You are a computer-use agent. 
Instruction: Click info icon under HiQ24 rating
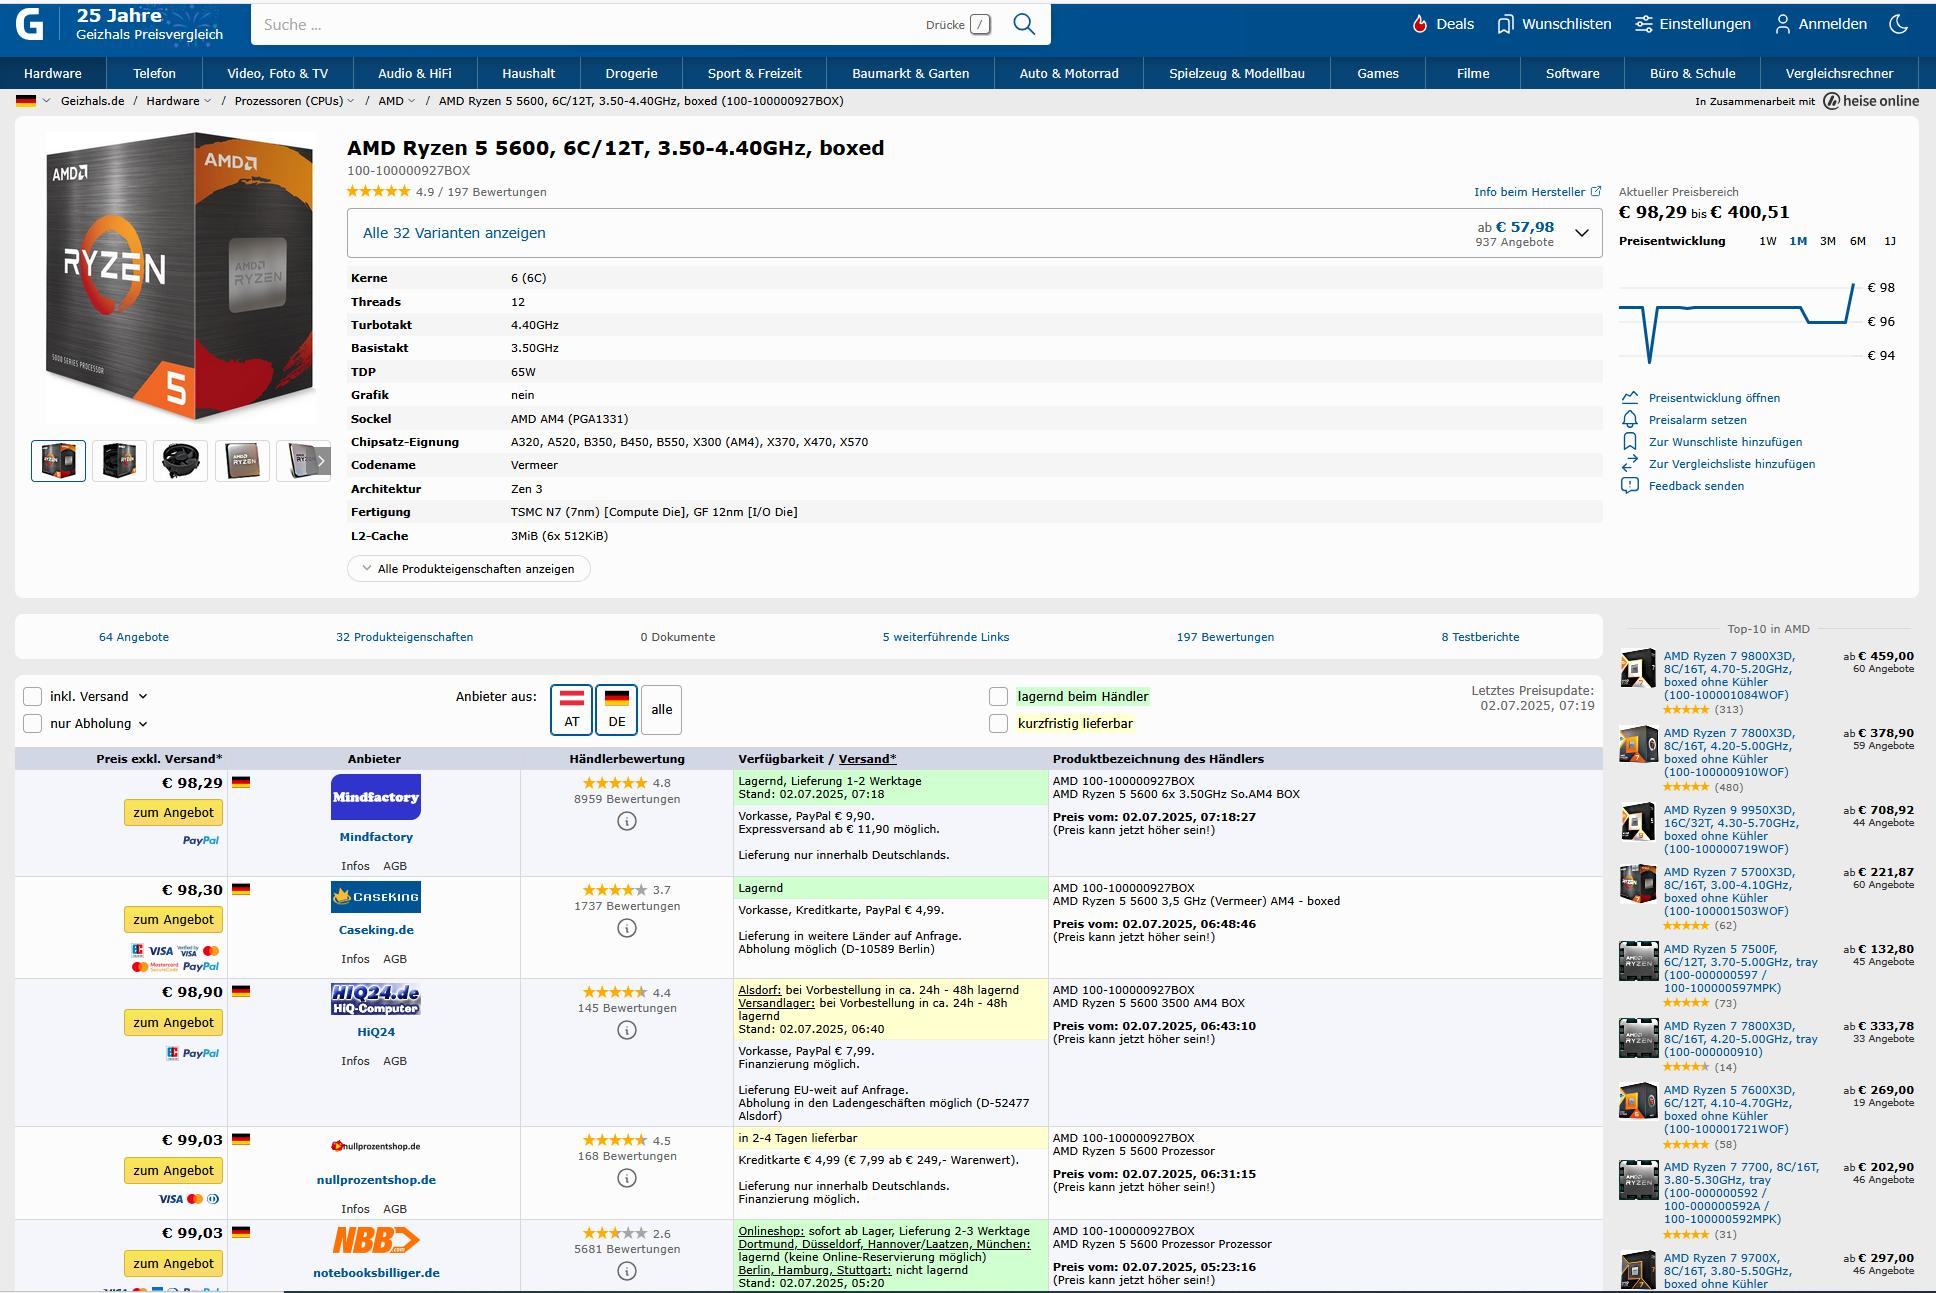(x=627, y=1030)
